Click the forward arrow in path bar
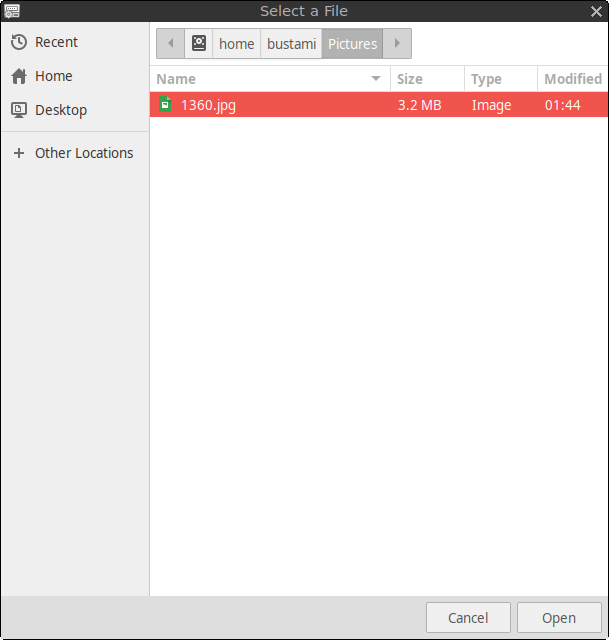This screenshot has width=609, height=640. 397,43
